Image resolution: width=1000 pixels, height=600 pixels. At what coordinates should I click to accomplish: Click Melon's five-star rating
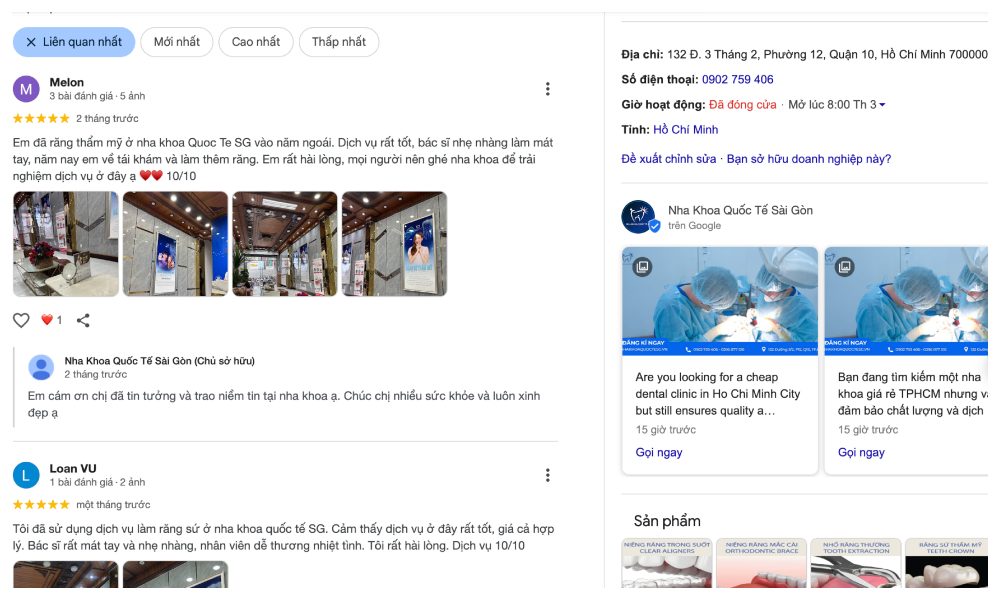(x=41, y=119)
